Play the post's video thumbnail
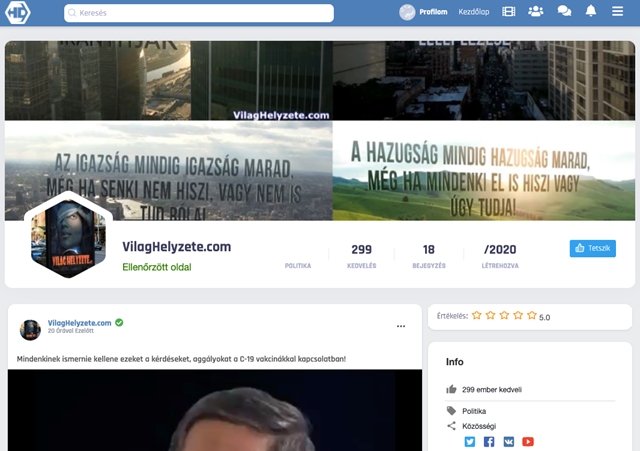 pyautogui.click(x=215, y=410)
